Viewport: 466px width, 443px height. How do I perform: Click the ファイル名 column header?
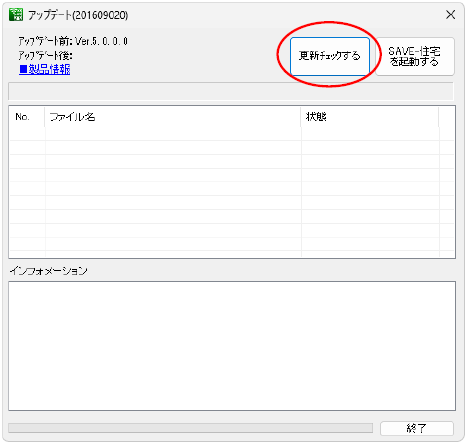click(x=173, y=117)
